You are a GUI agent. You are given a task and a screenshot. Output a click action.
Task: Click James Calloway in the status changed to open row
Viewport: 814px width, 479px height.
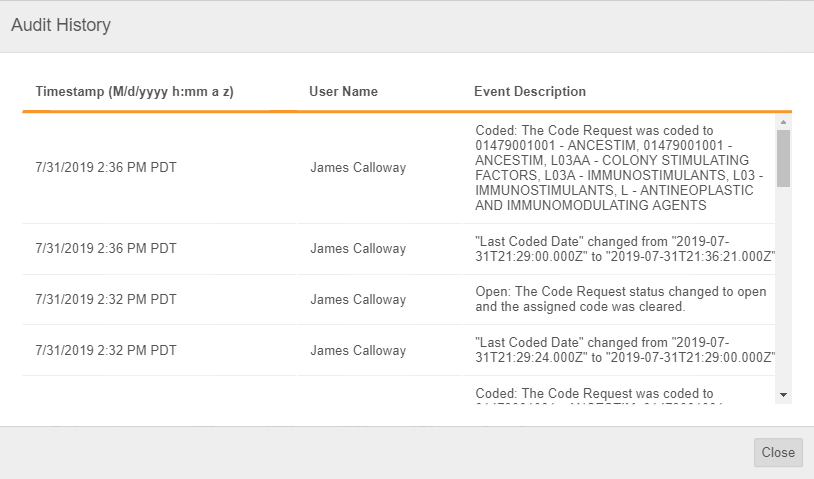point(358,299)
